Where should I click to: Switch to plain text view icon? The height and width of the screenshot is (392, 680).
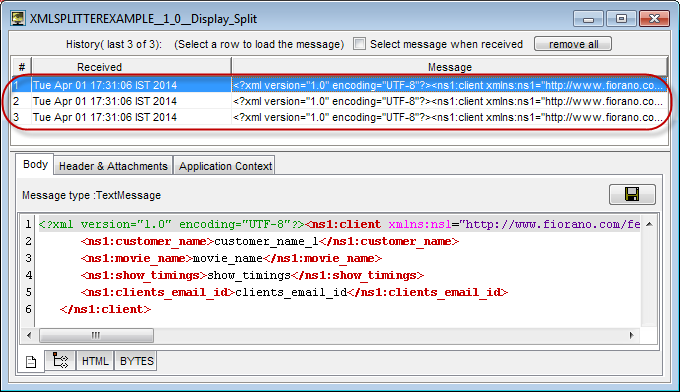[x=31, y=362]
